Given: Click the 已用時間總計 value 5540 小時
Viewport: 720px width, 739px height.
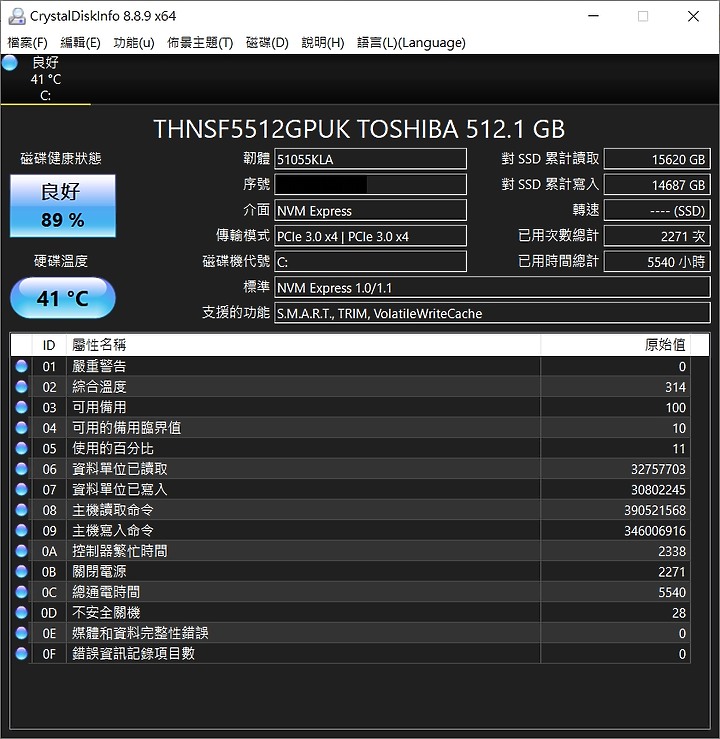Looking at the screenshot, I should click(657, 262).
